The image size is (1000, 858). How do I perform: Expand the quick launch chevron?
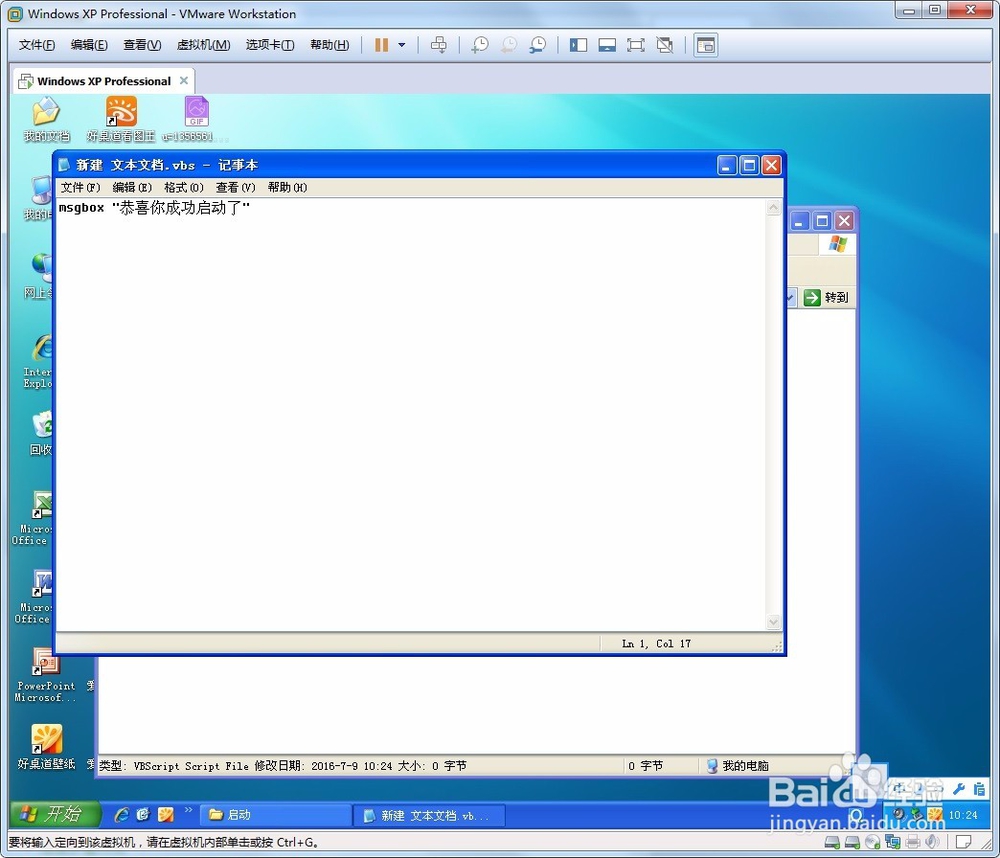[x=188, y=810]
